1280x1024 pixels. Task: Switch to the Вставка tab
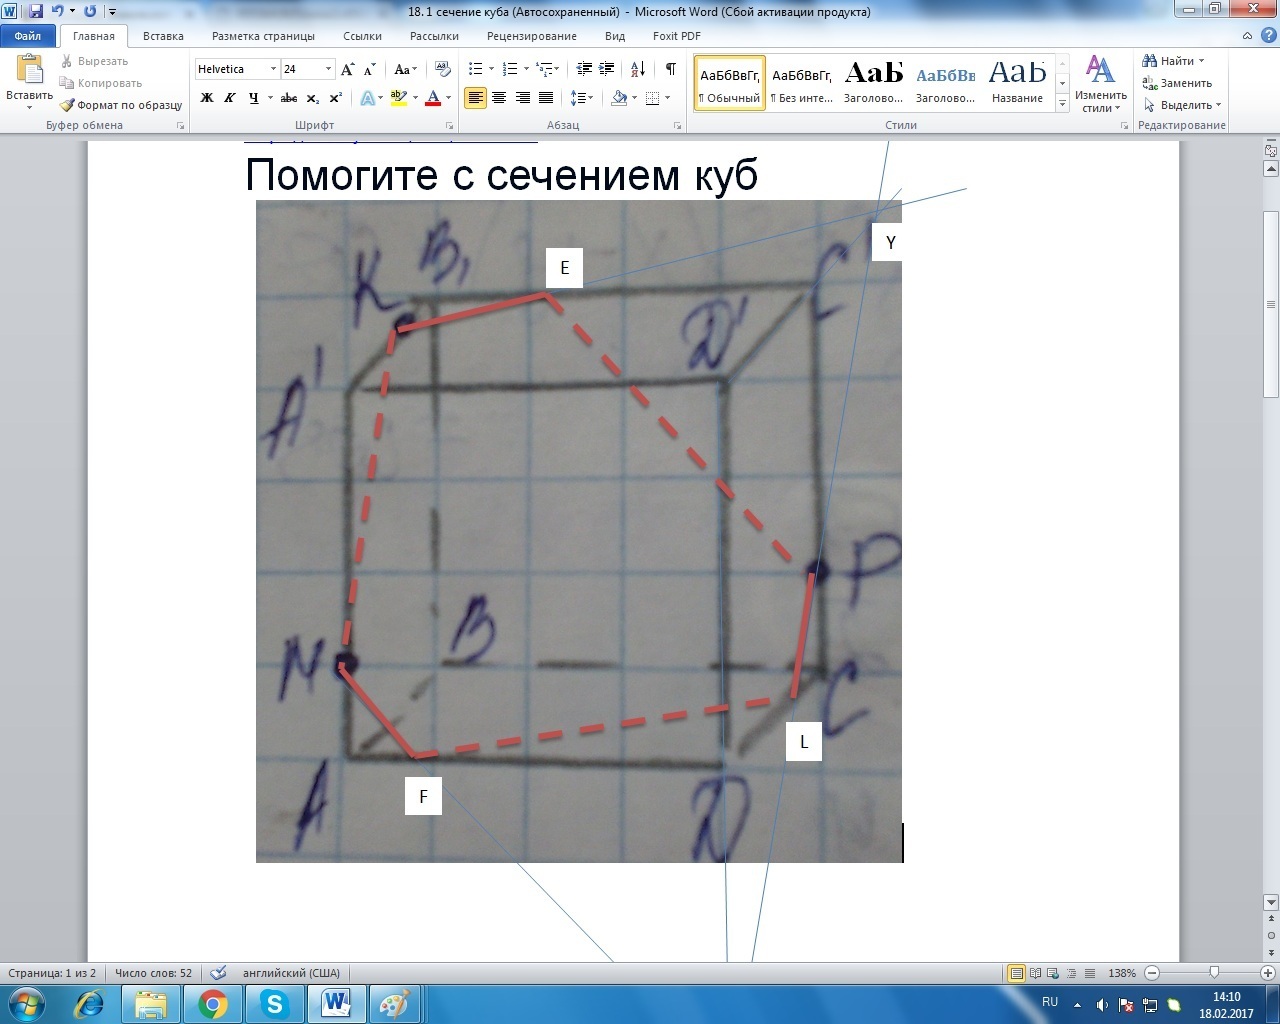coord(163,36)
